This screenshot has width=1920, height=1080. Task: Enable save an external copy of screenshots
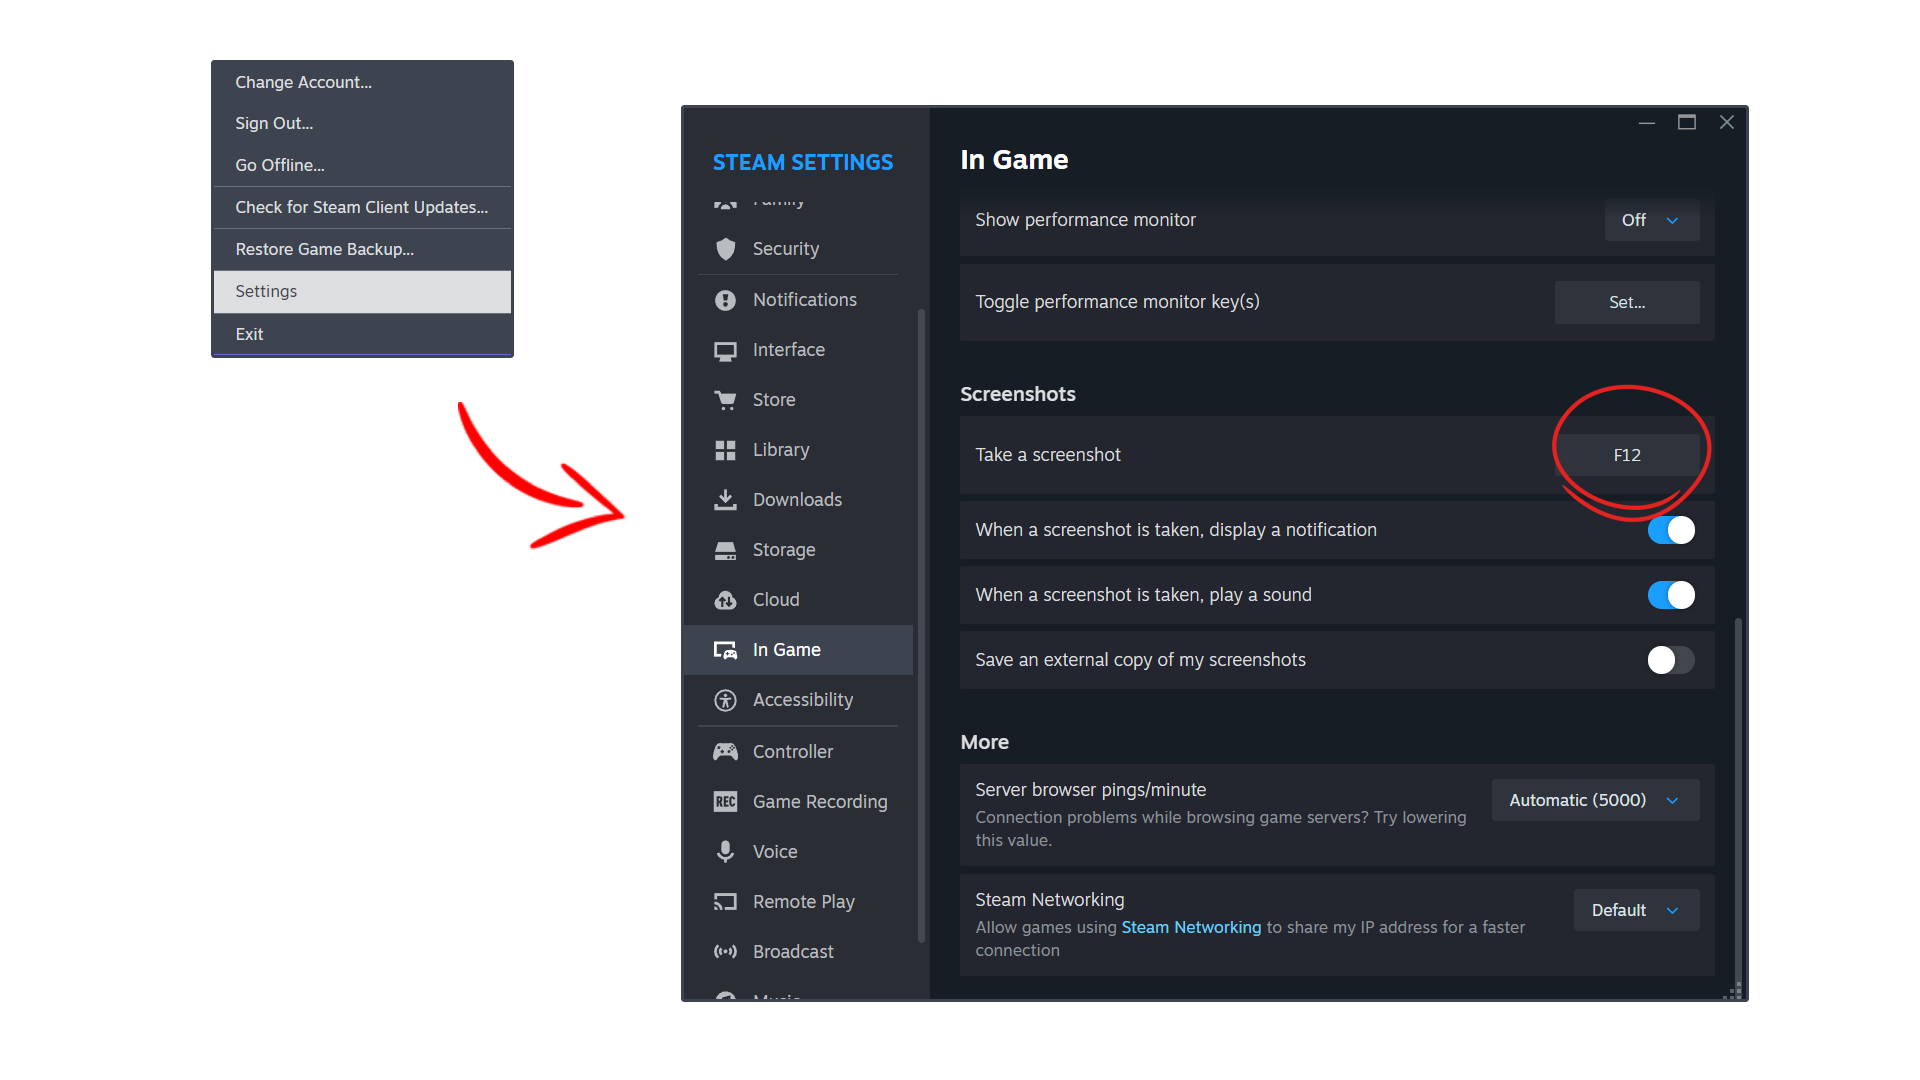point(1671,660)
